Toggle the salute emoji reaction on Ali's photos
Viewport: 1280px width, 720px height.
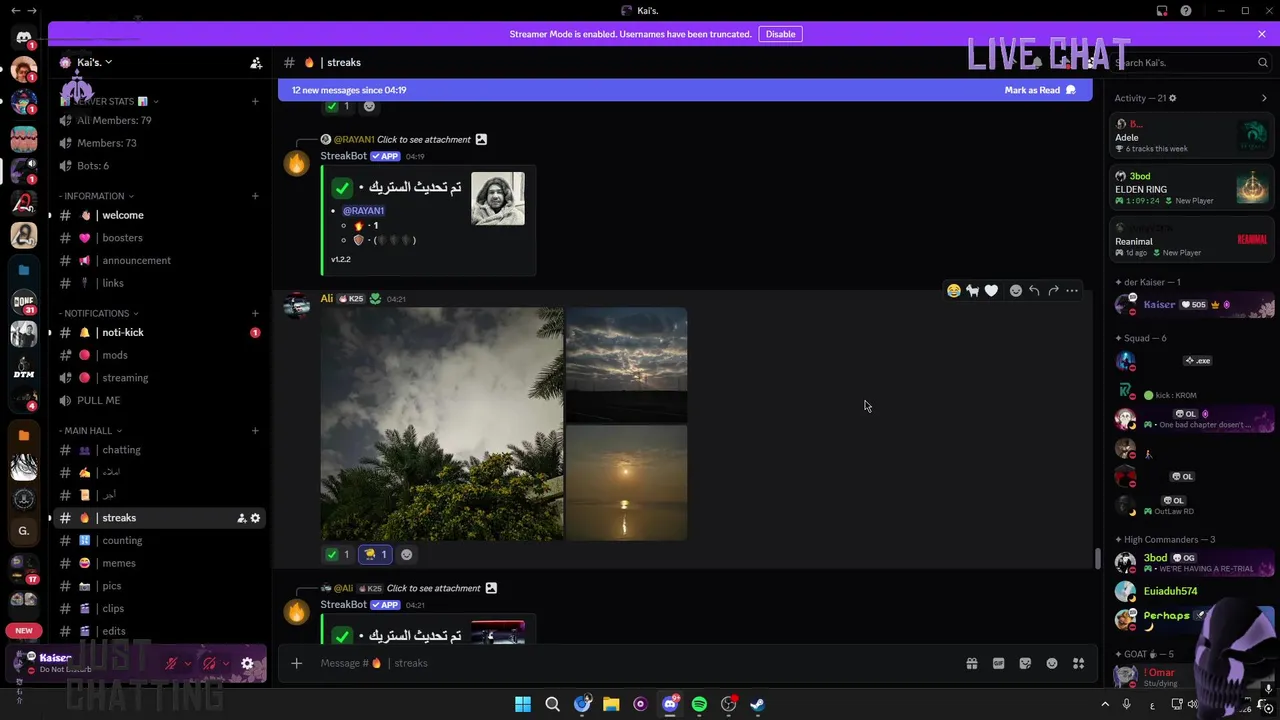(376, 554)
